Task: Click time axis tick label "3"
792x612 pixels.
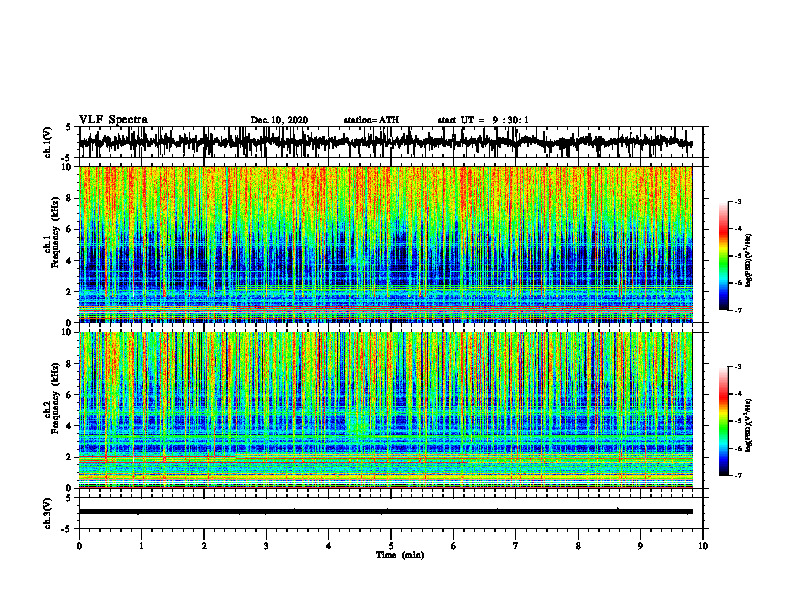Action: [x=266, y=546]
